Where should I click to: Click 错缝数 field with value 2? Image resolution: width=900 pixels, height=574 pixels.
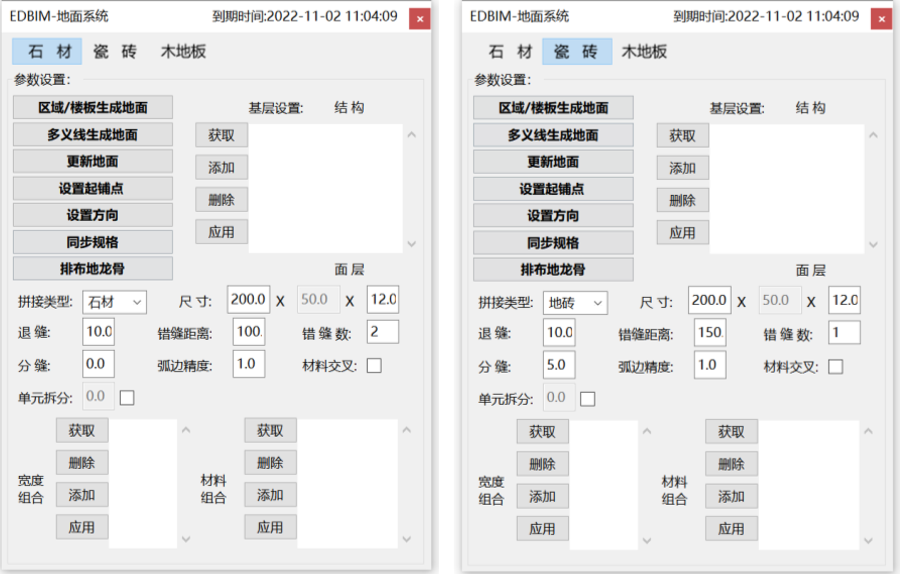(383, 331)
